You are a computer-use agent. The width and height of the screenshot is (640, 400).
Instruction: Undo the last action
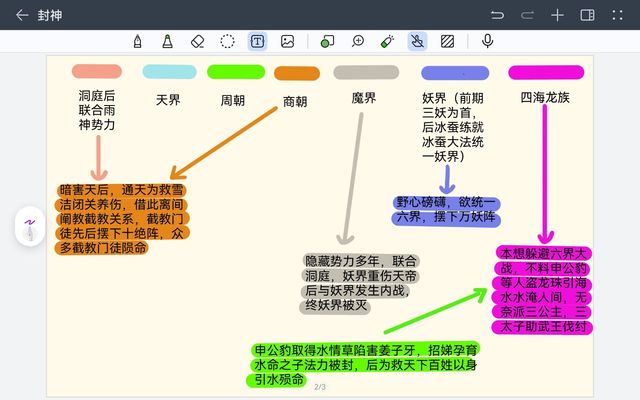coord(497,15)
